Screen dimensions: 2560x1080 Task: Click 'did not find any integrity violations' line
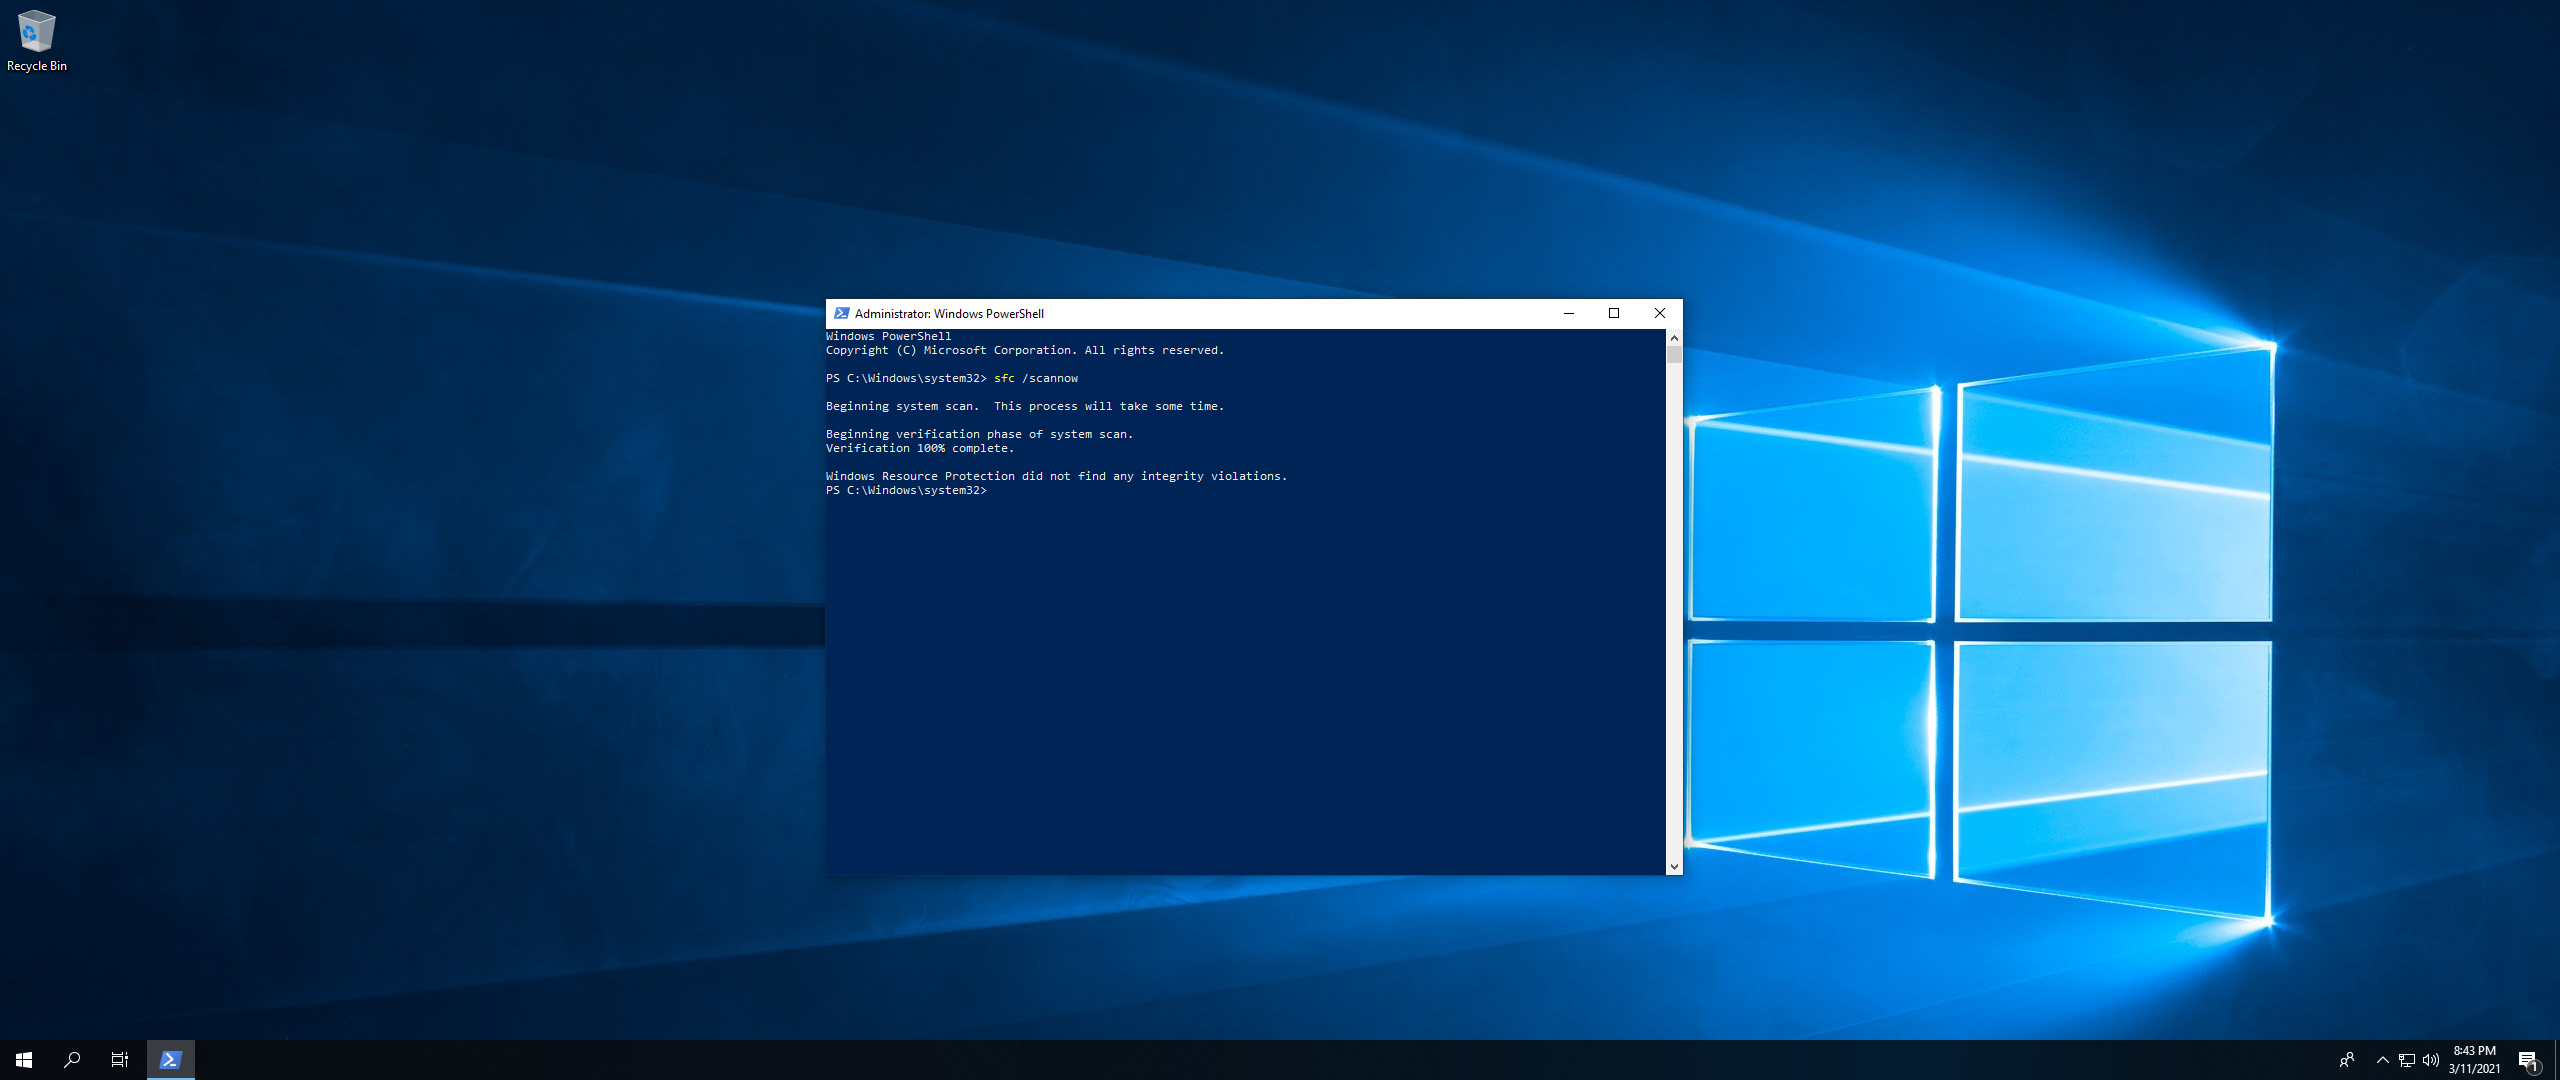point(1057,476)
